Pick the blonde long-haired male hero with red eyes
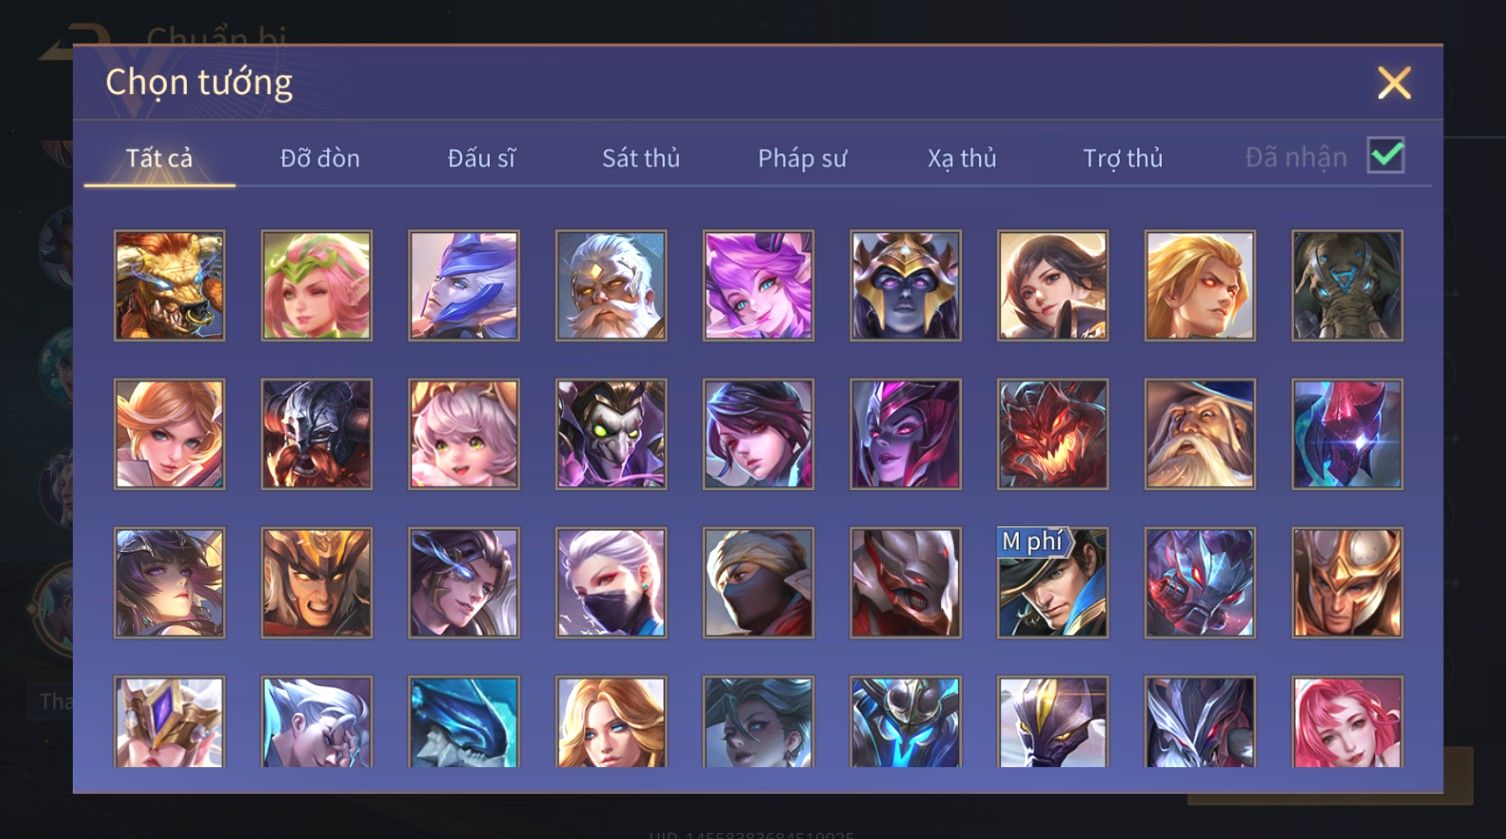This screenshot has width=1506, height=839. pos(1200,286)
